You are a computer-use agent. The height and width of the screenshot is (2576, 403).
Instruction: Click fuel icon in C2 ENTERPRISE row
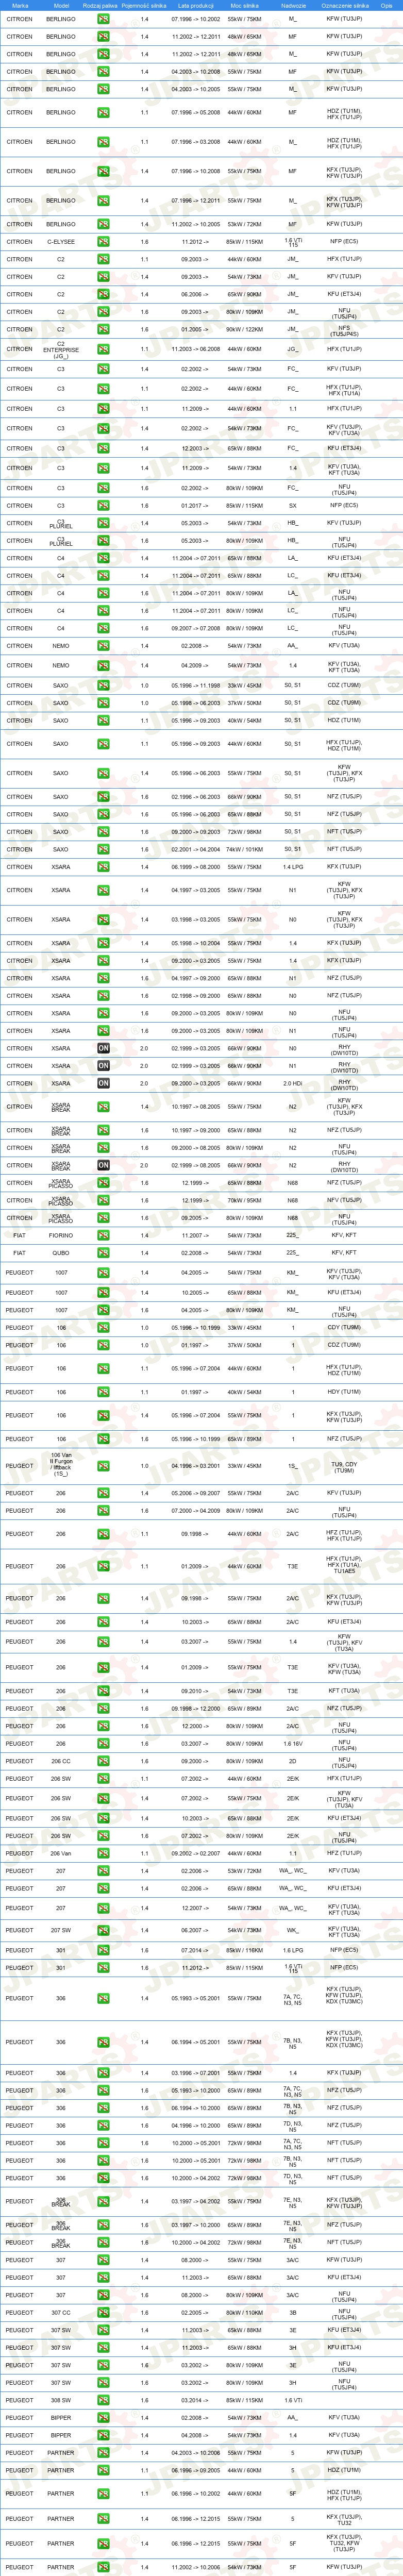point(103,349)
